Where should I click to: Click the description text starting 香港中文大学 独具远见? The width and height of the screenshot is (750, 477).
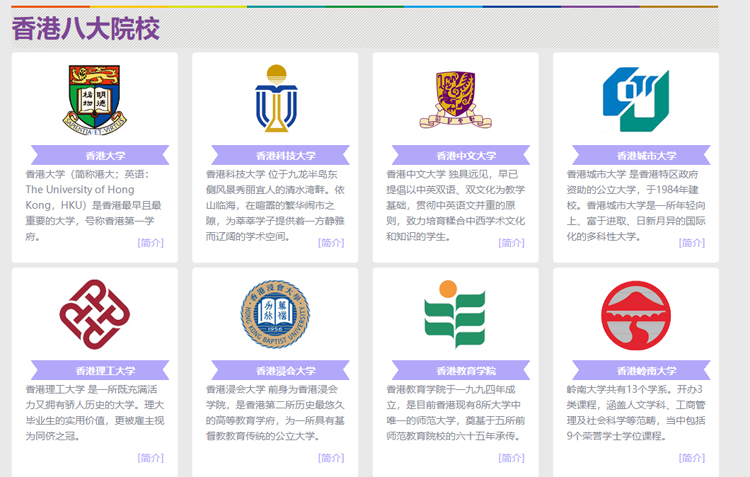pos(456,205)
